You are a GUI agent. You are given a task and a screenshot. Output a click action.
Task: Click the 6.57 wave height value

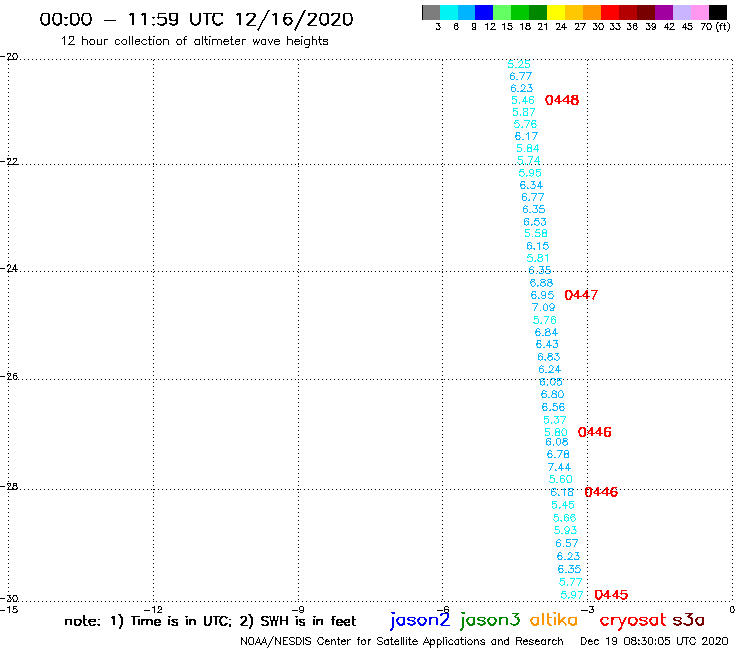point(567,543)
